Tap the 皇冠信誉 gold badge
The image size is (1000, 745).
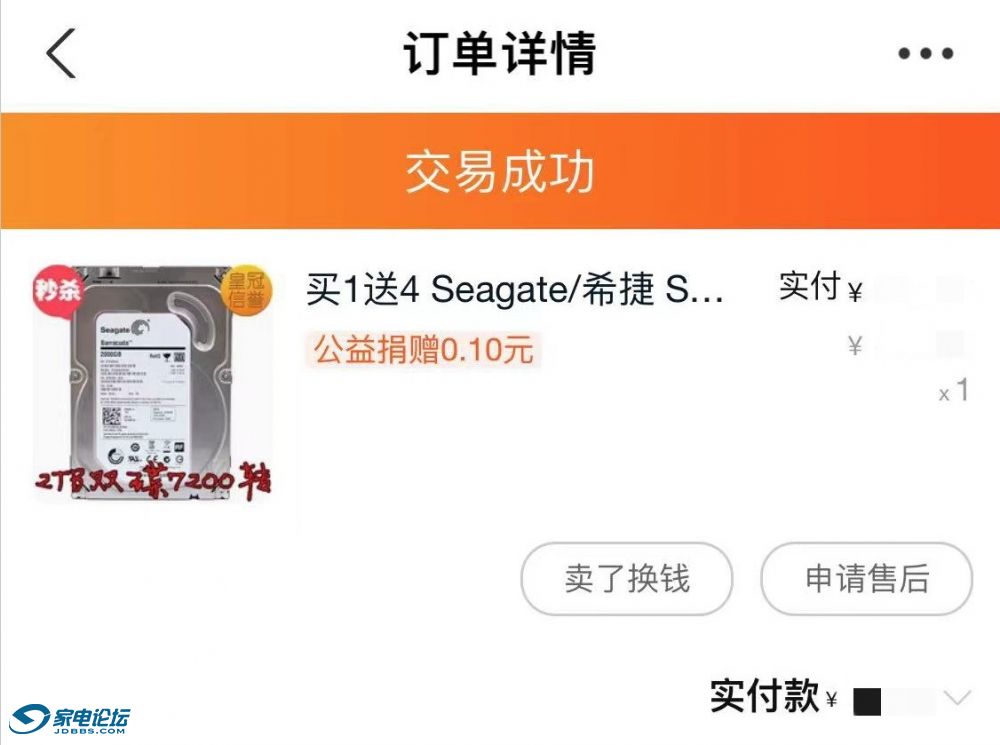pyautogui.click(x=247, y=290)
